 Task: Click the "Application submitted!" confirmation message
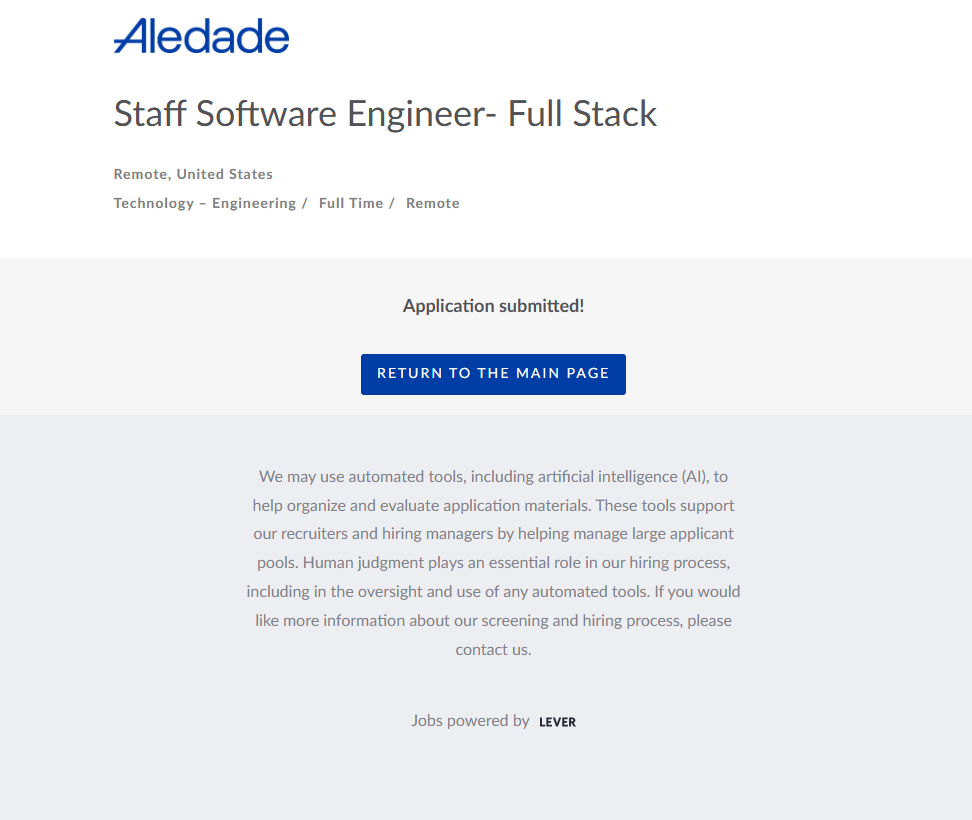point(493,306)
